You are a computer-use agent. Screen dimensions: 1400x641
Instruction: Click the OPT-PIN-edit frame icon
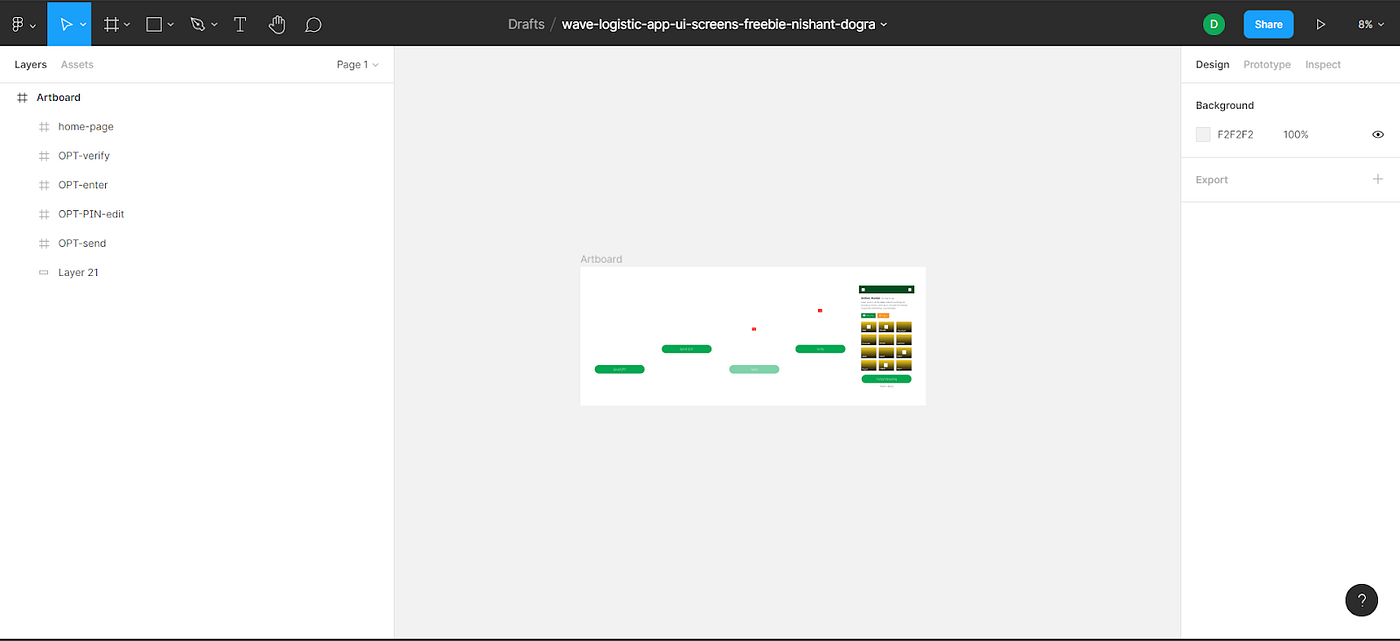click(x=44, y=213)
